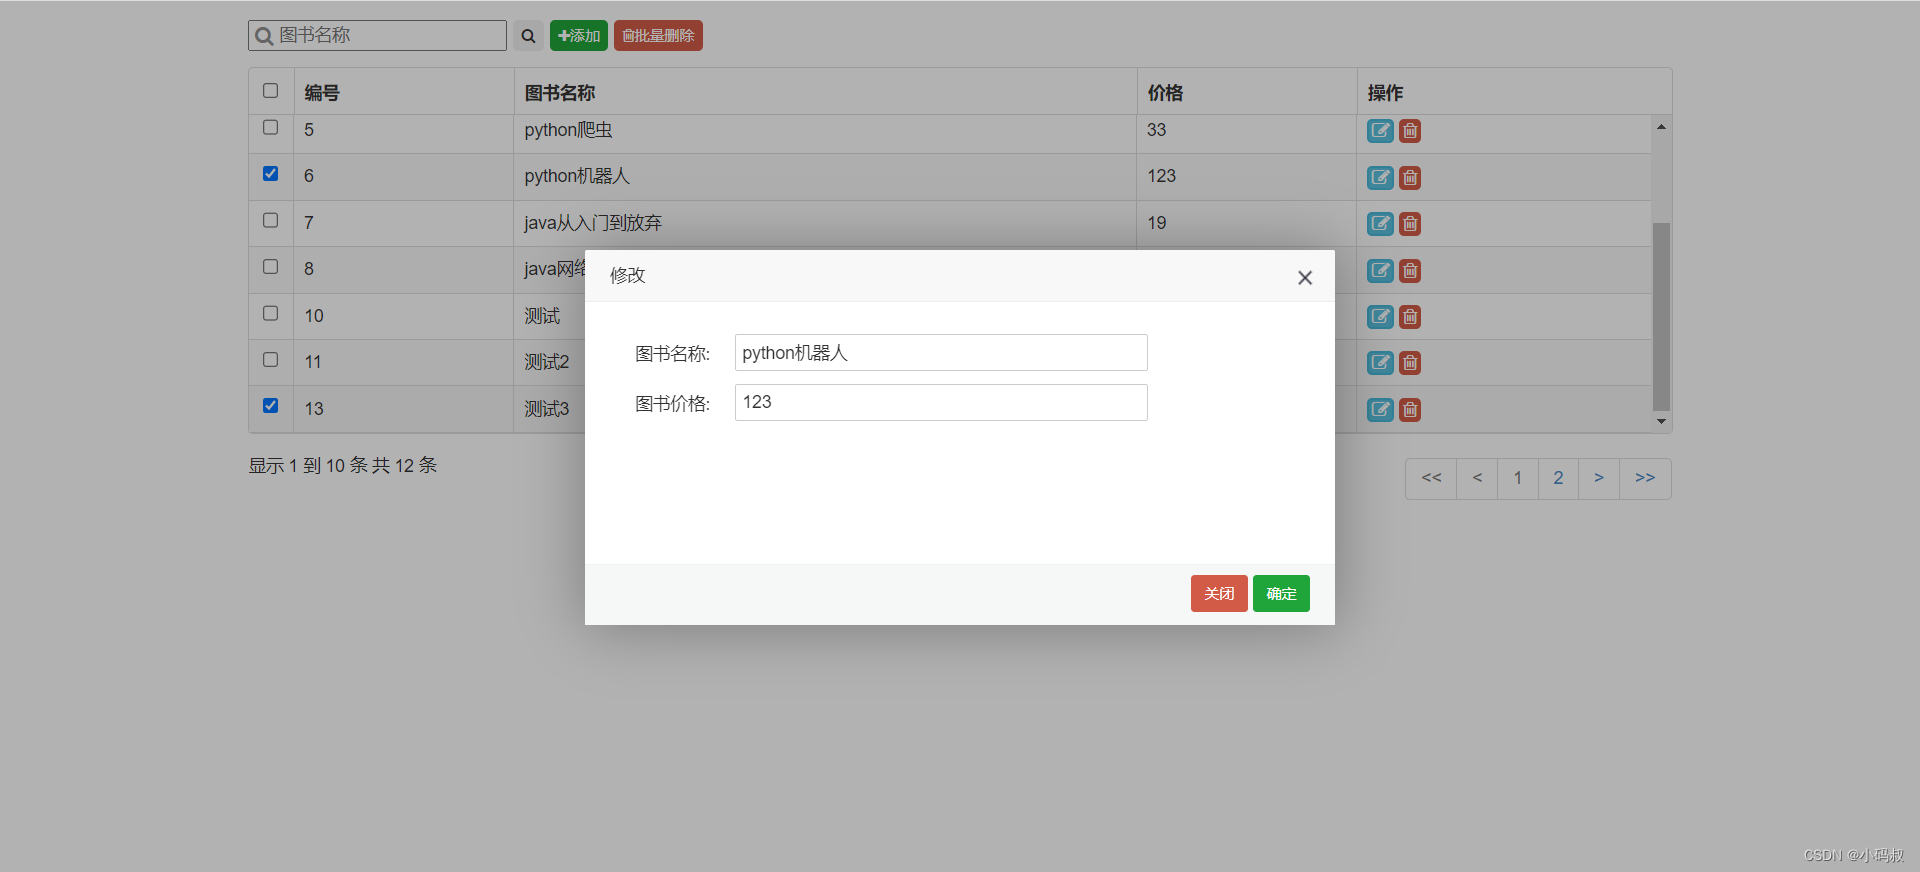Edit the python机器人 row
Viewport: 1920px width, 872px height.
tap(1380, 178)
